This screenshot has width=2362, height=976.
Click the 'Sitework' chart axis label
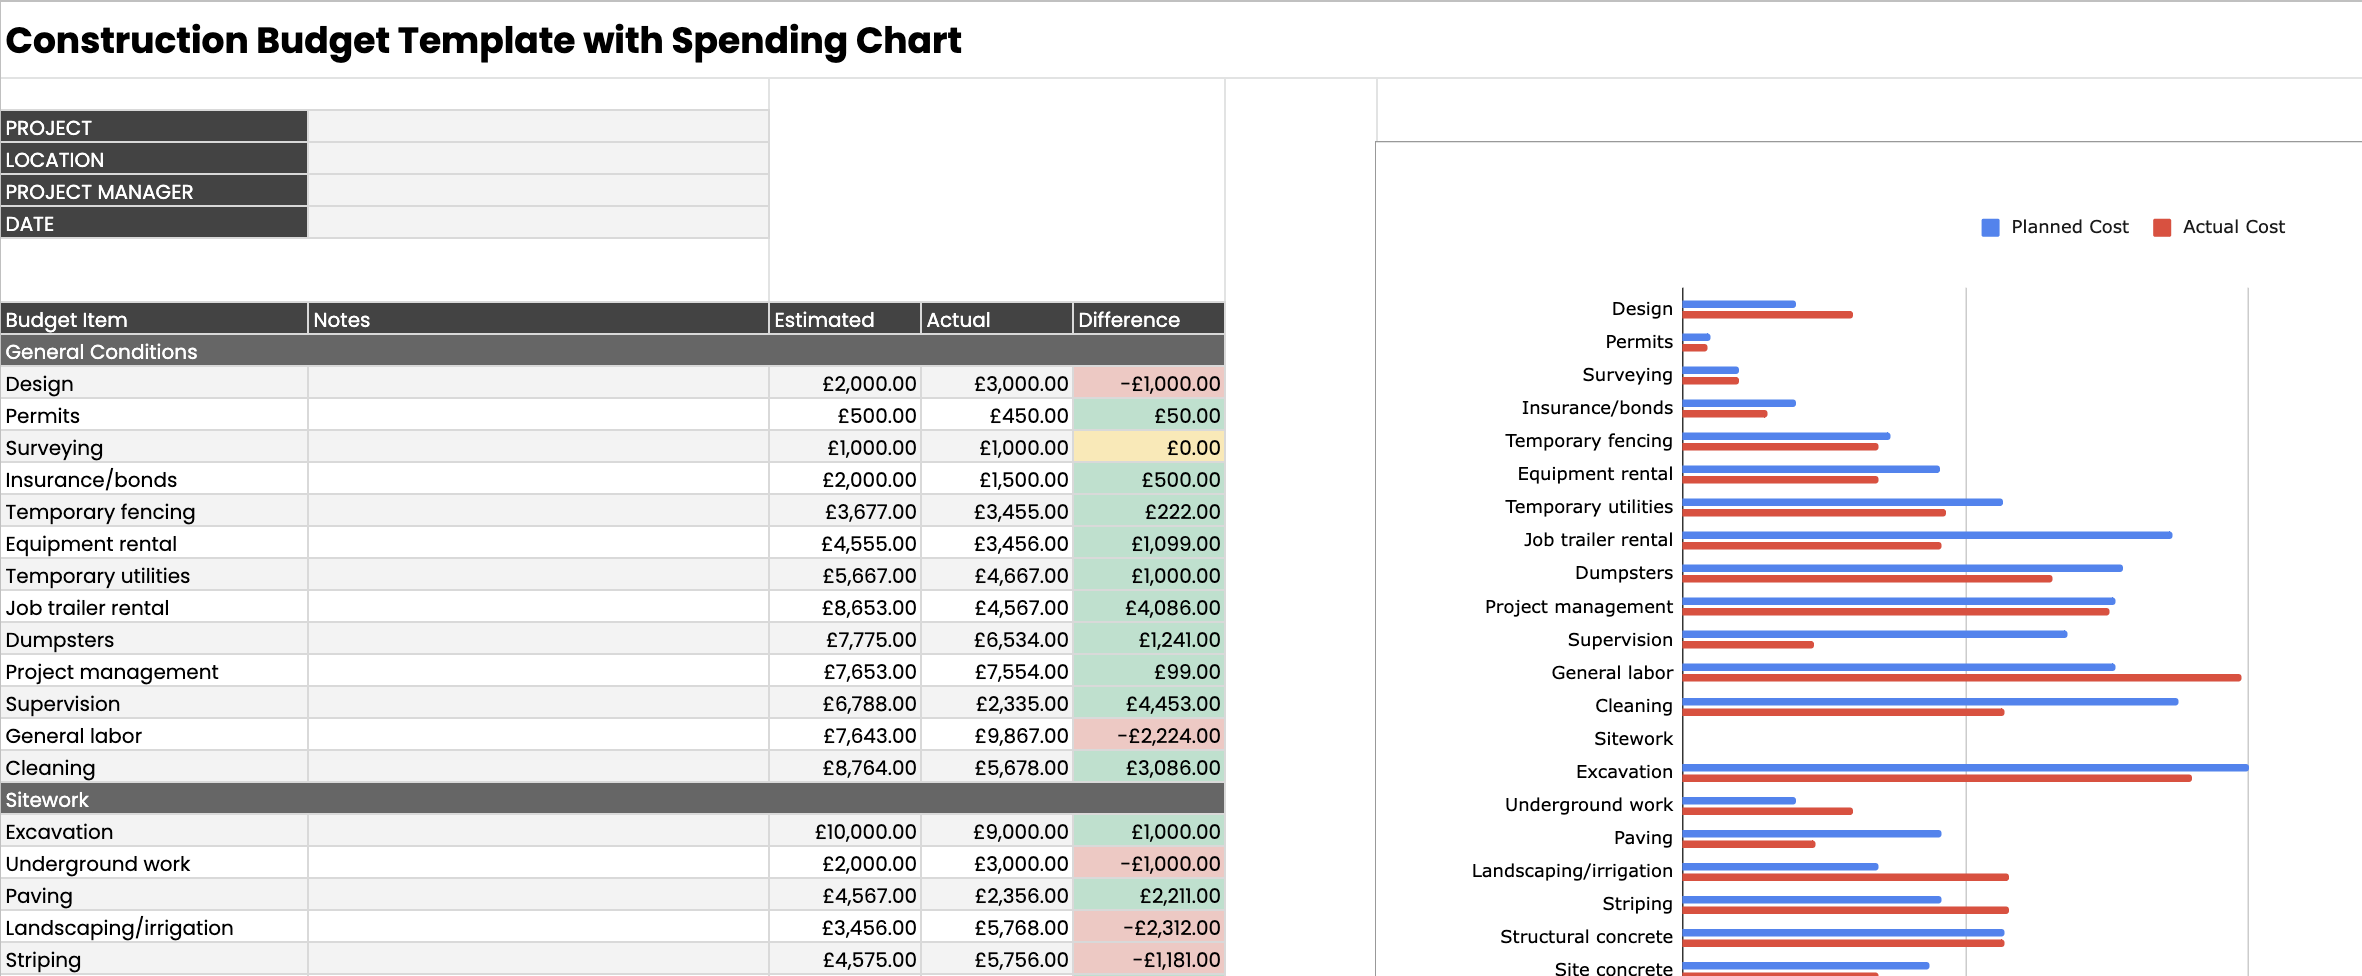pyautogui.click(x=1633, y=739)
